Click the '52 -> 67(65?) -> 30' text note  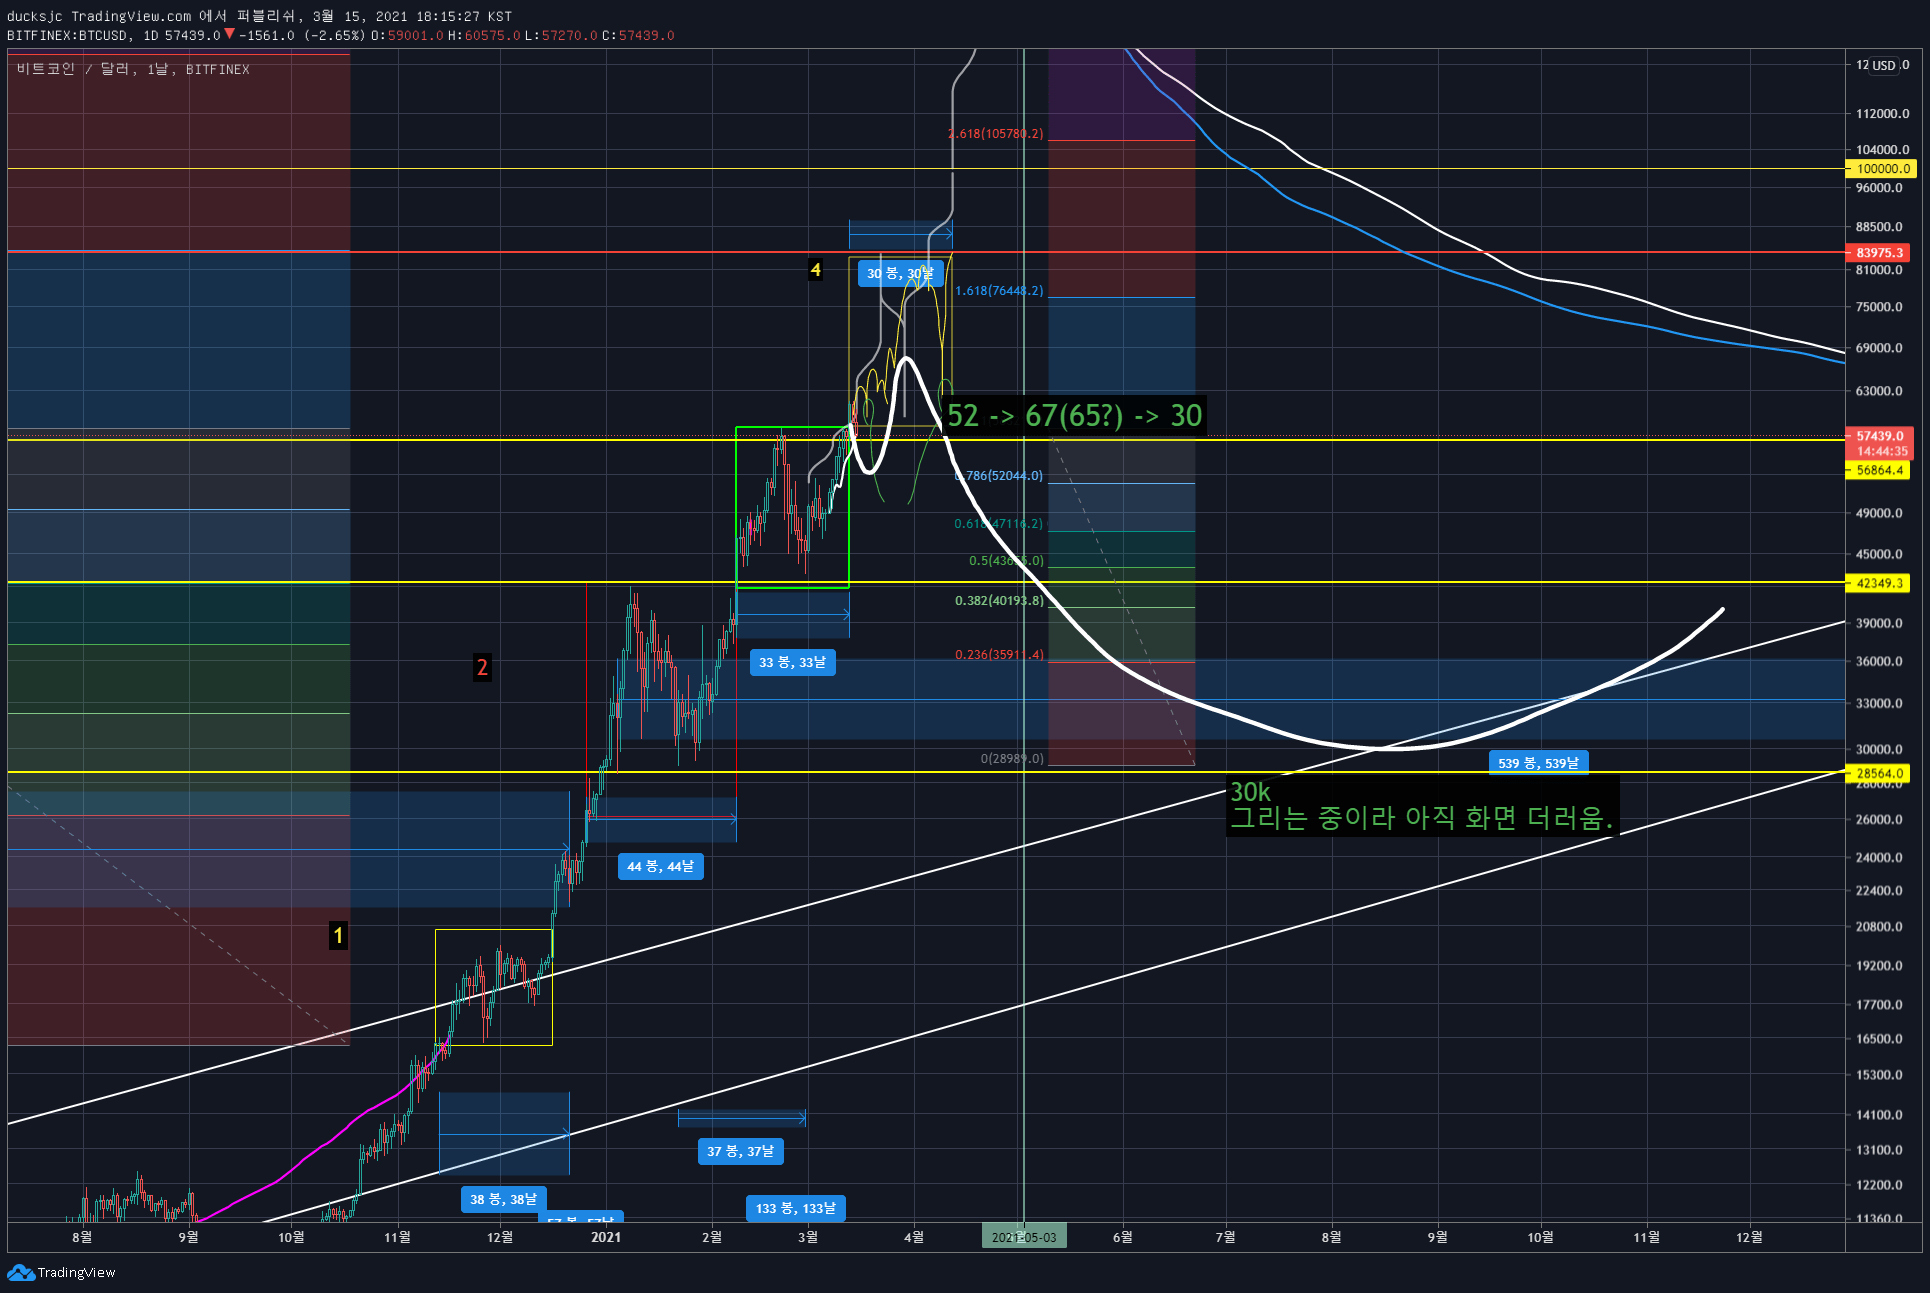1074,416
